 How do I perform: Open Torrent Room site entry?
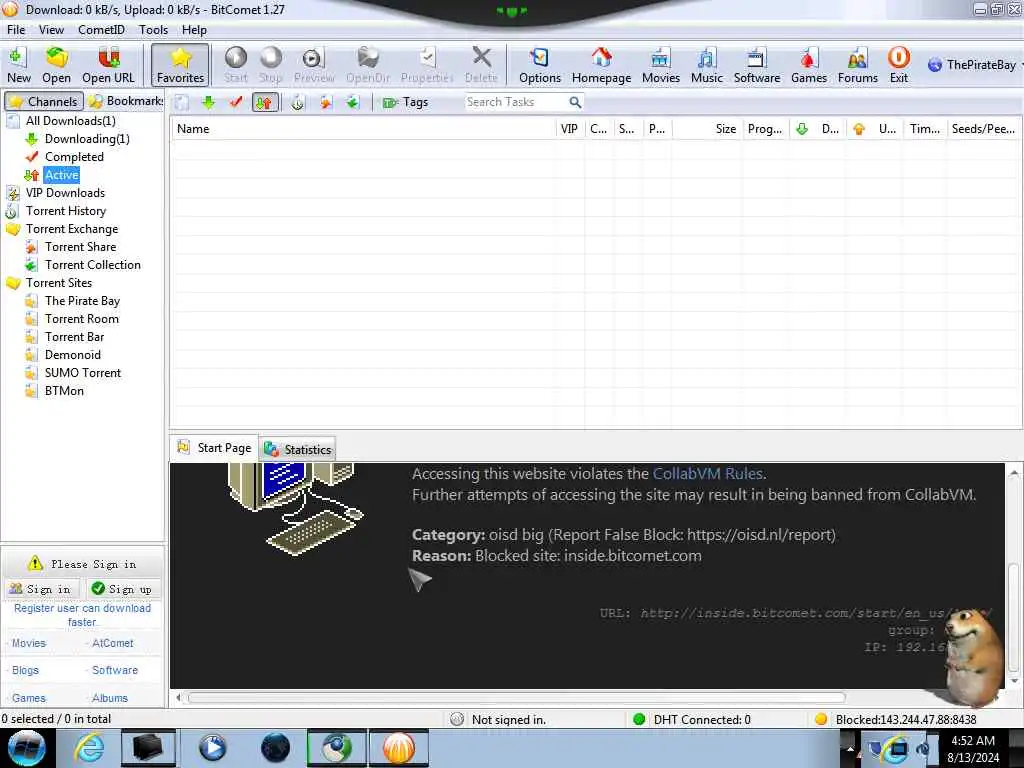[82, 319]
